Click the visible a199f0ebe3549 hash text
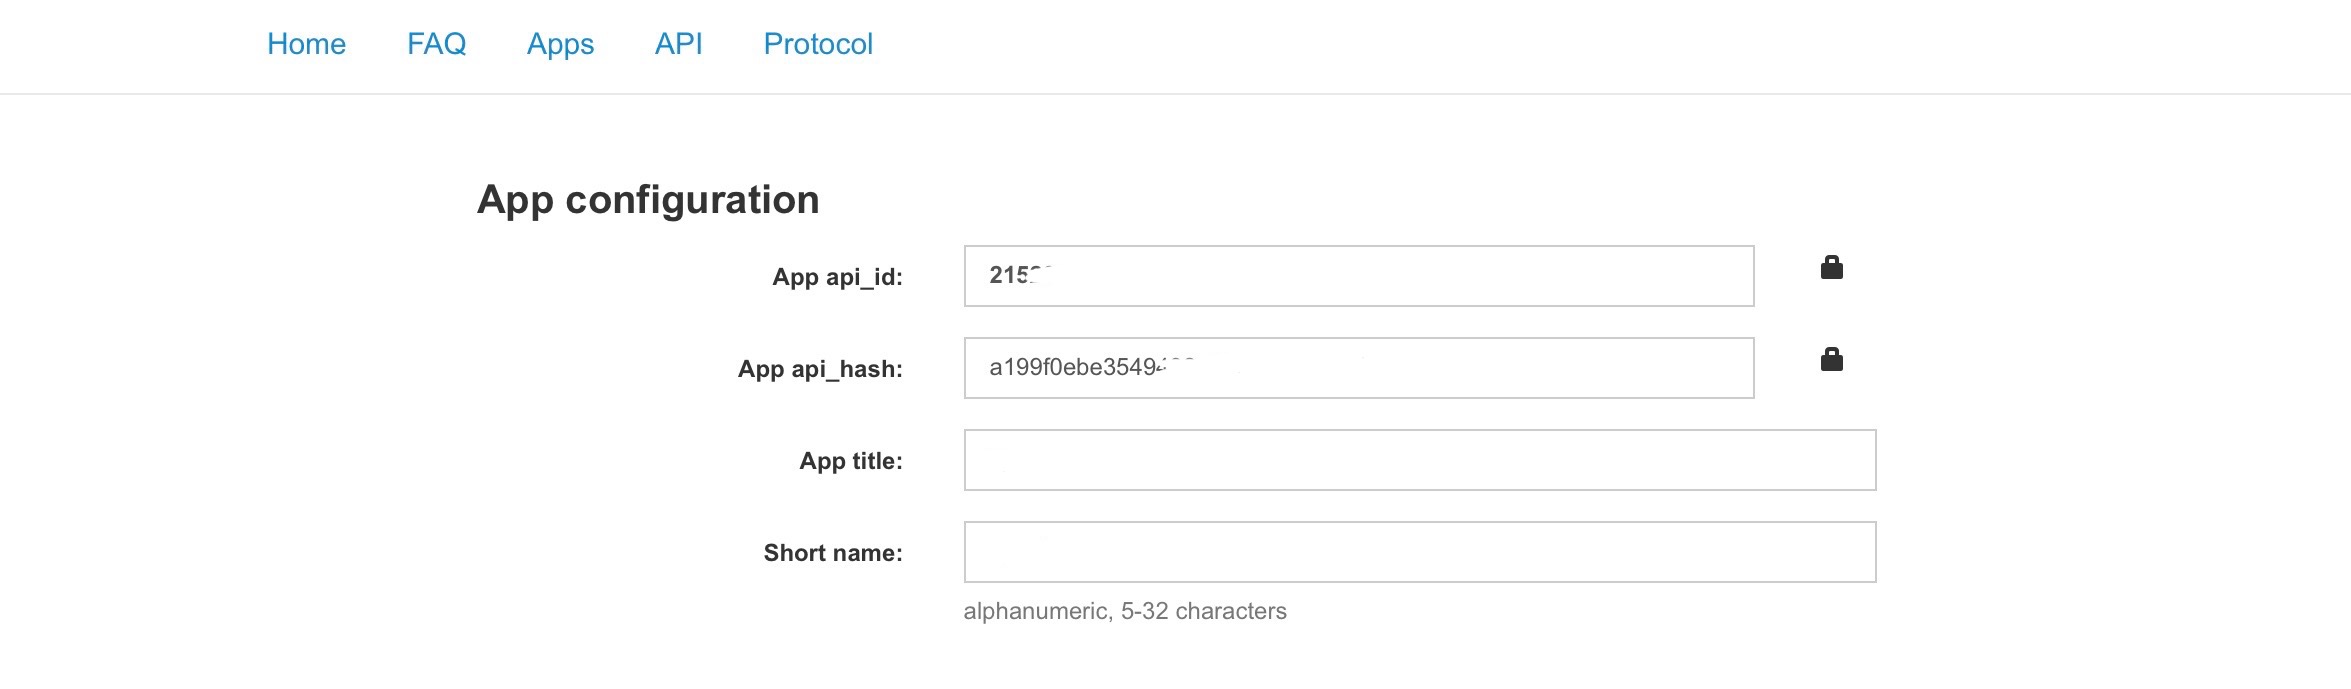Image resolution: width=2351 pixels, height=689 pixels. [x=1075, y=368]
